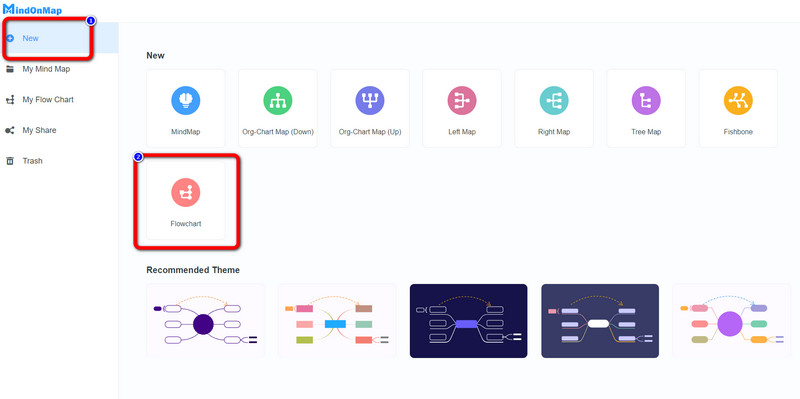This screenshot has height=399, width=800.
Task: Click the Flowchart label text
Action: pos(186,223)
